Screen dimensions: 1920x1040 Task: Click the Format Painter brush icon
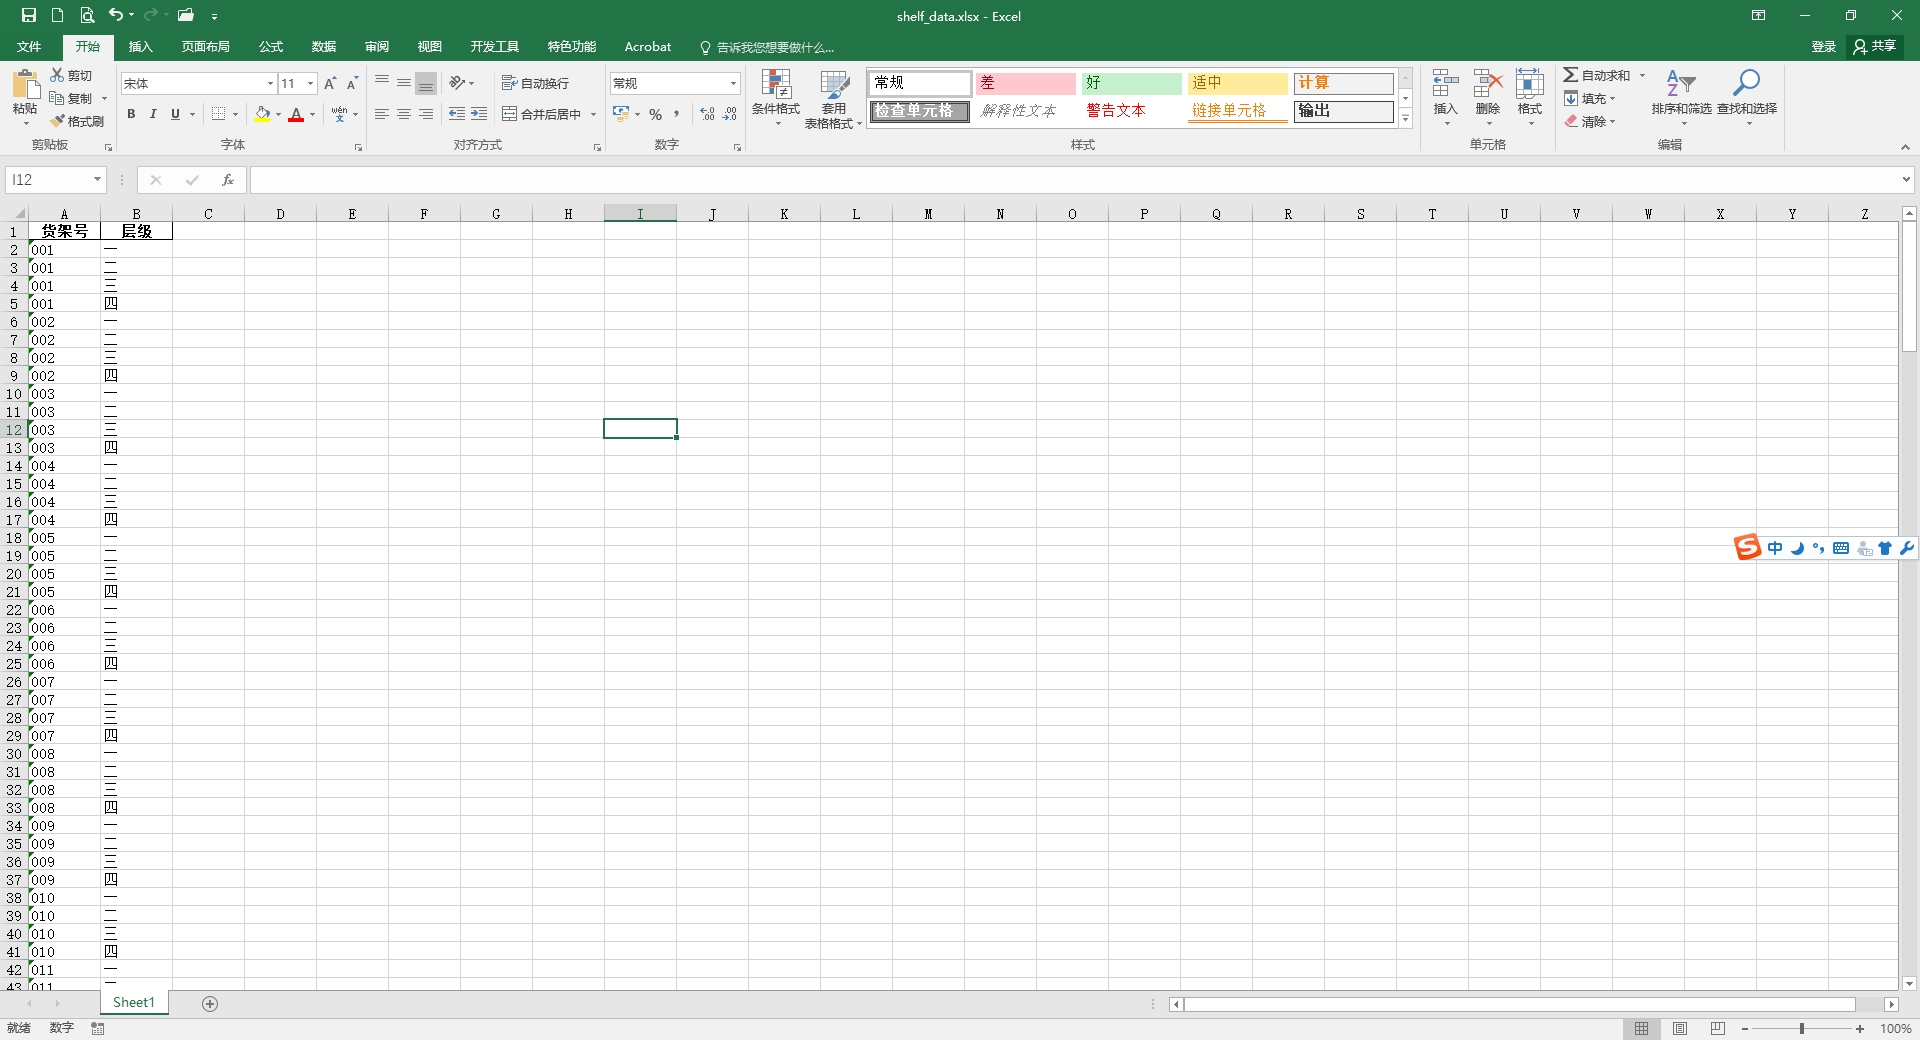[x=59, y=121]
